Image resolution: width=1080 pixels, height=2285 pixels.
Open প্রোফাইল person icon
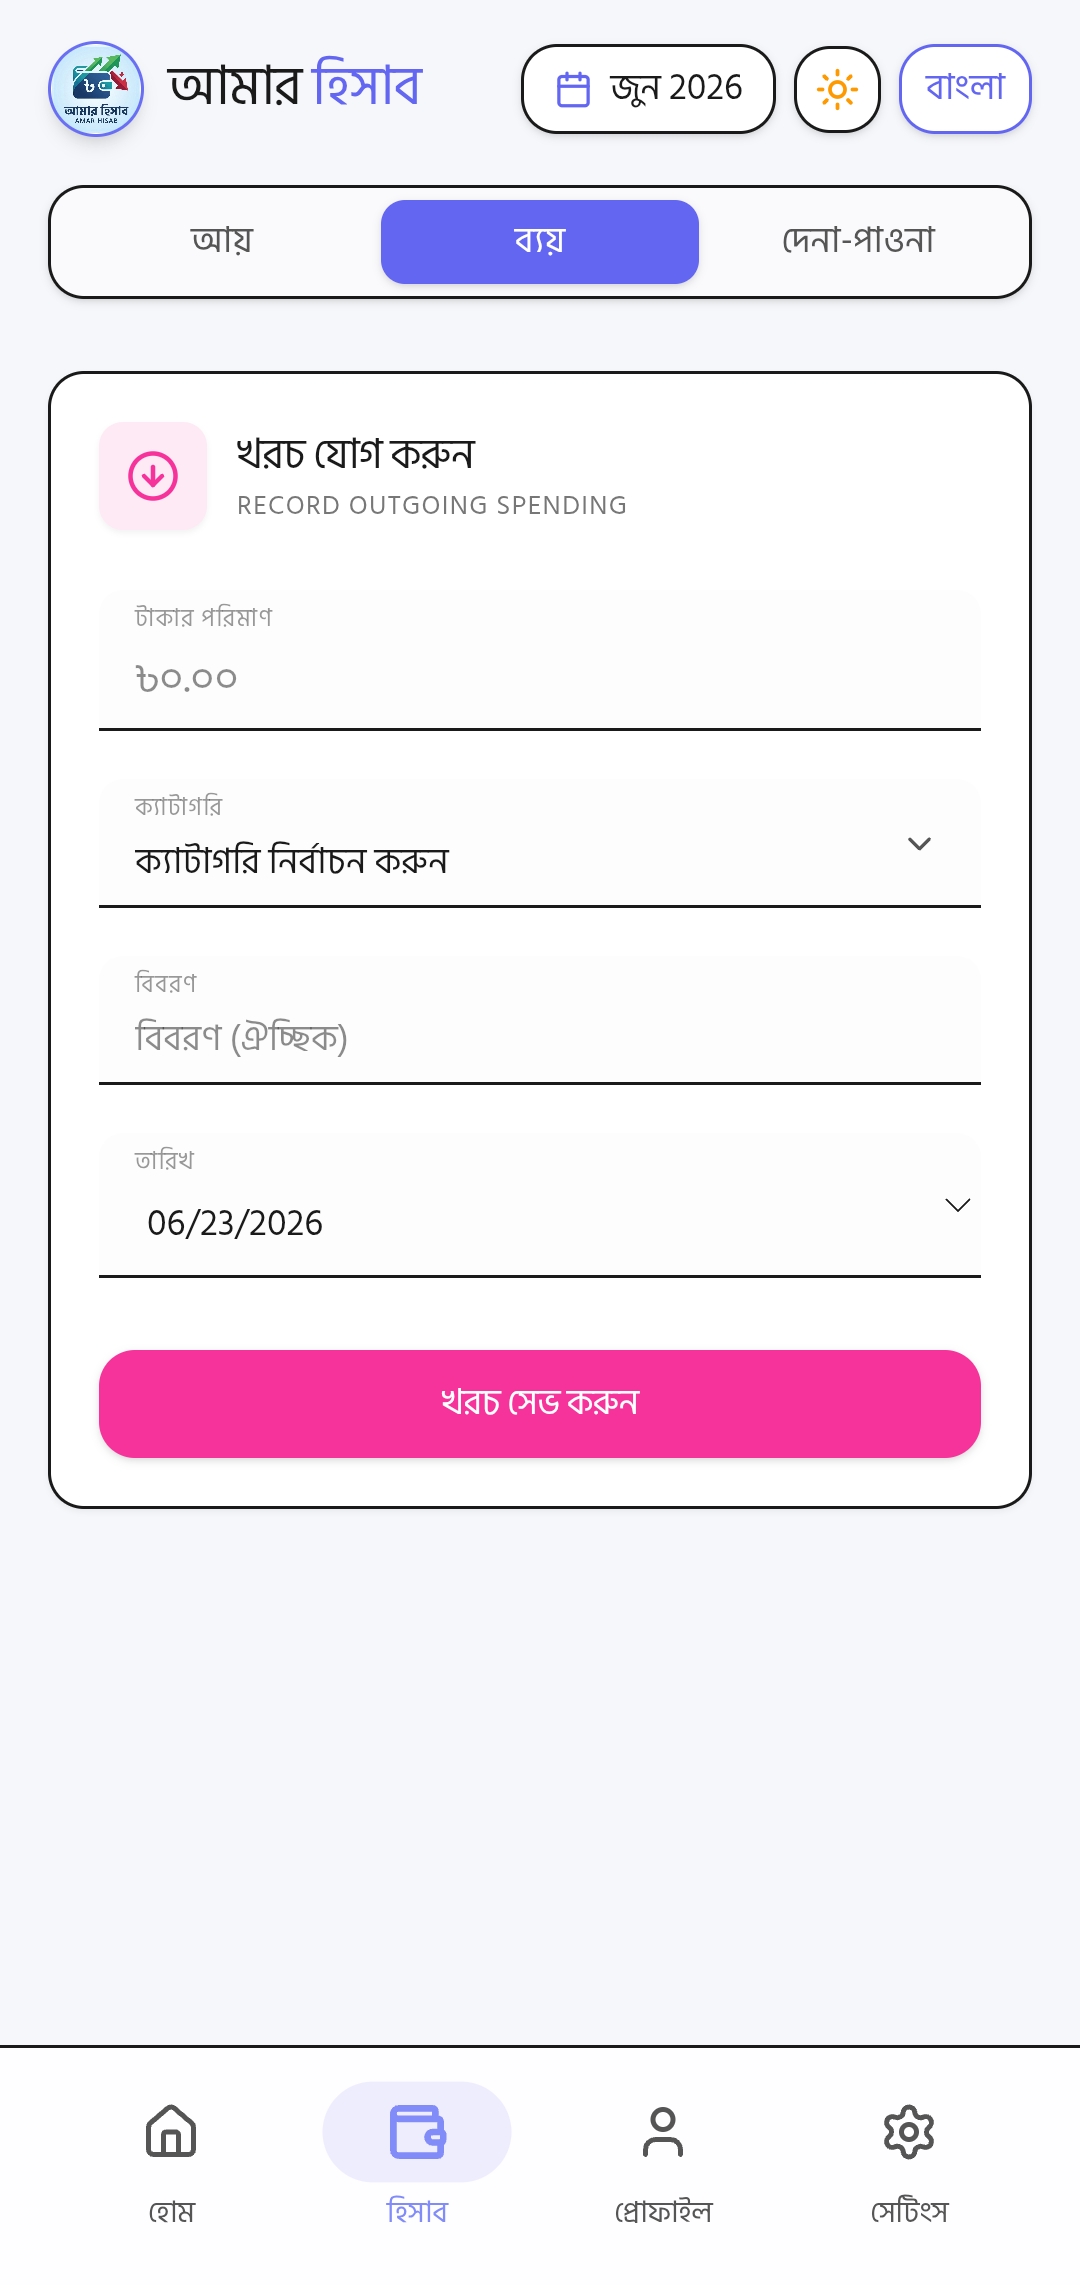663,2131
